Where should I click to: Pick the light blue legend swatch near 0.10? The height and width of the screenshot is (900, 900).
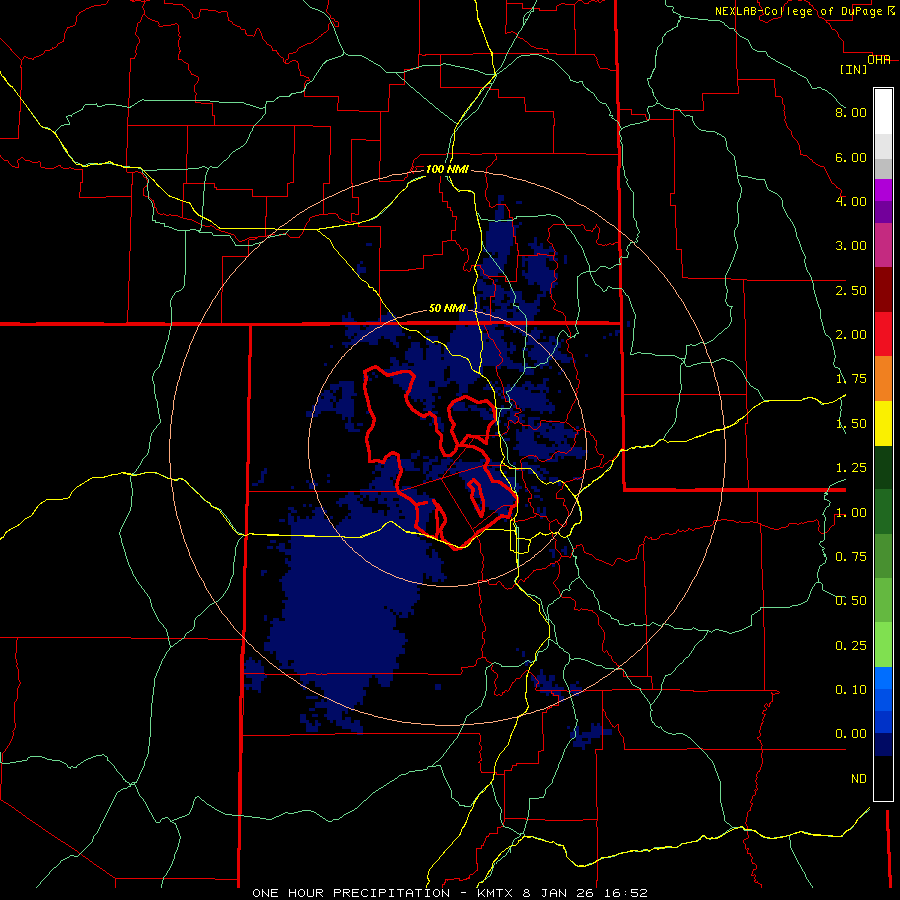click(883, 678)
